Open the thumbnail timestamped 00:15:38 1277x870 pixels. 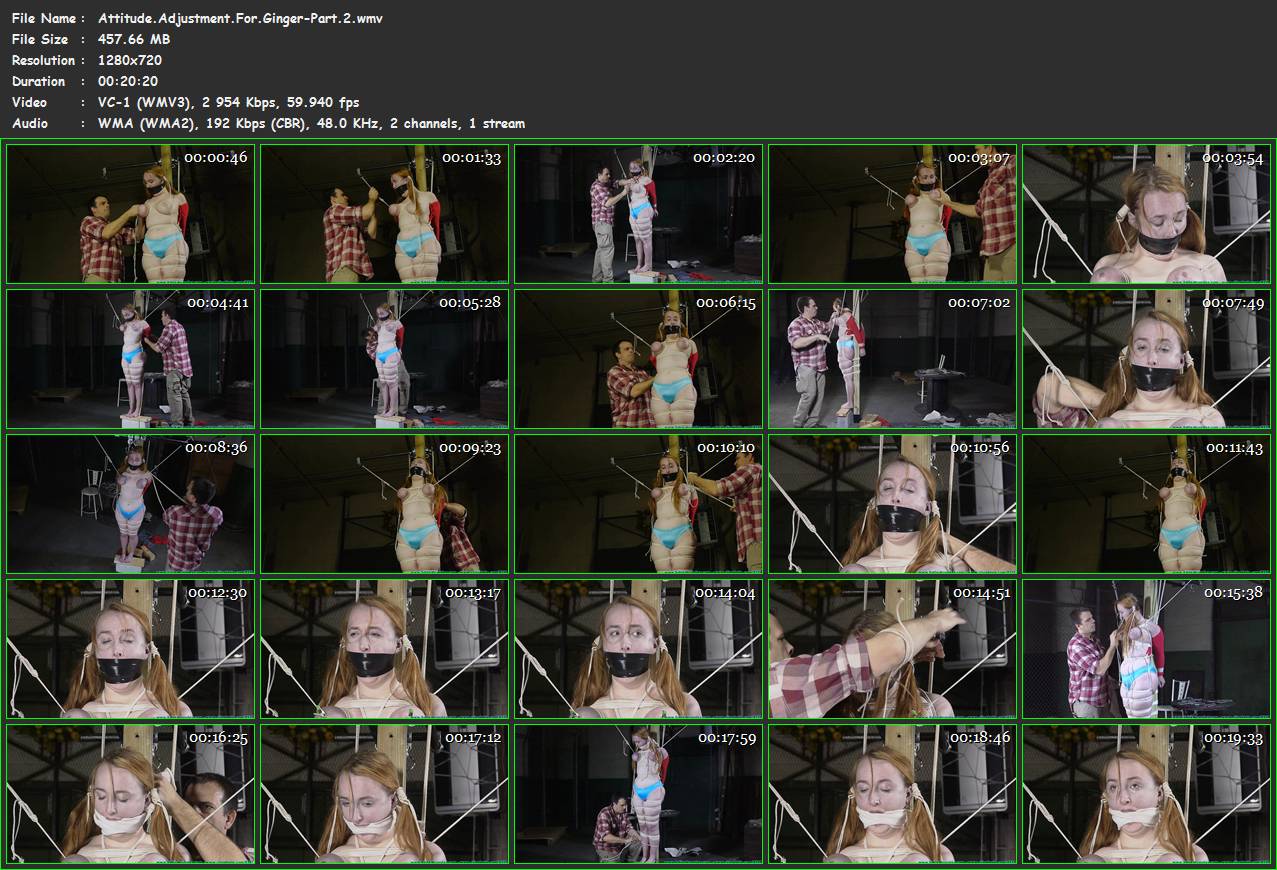[x=1146, y=649]
